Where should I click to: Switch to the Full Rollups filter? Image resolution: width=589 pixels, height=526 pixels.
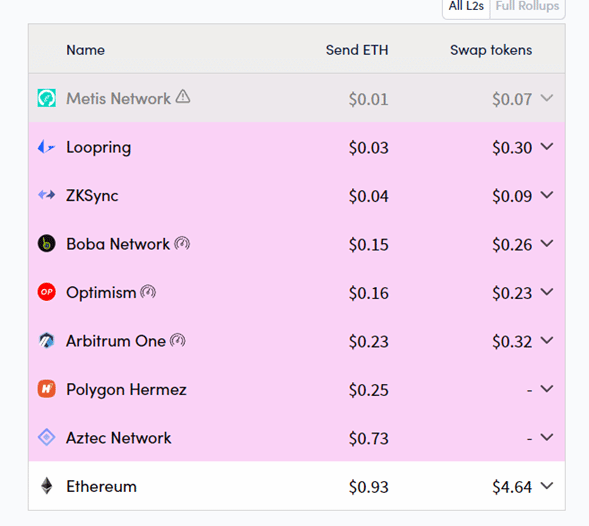coord(527,7)
